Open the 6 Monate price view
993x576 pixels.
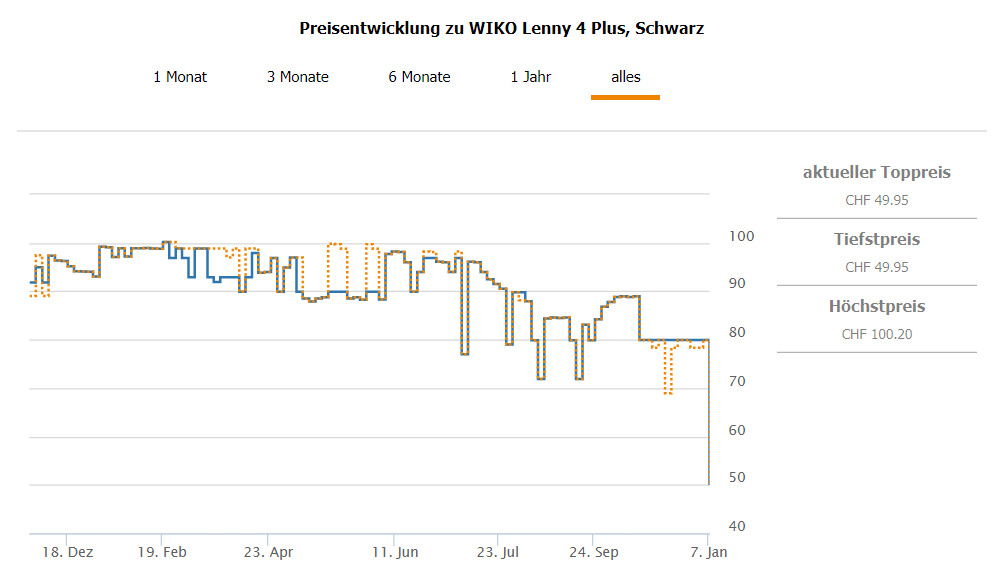[x=419, y=77]
